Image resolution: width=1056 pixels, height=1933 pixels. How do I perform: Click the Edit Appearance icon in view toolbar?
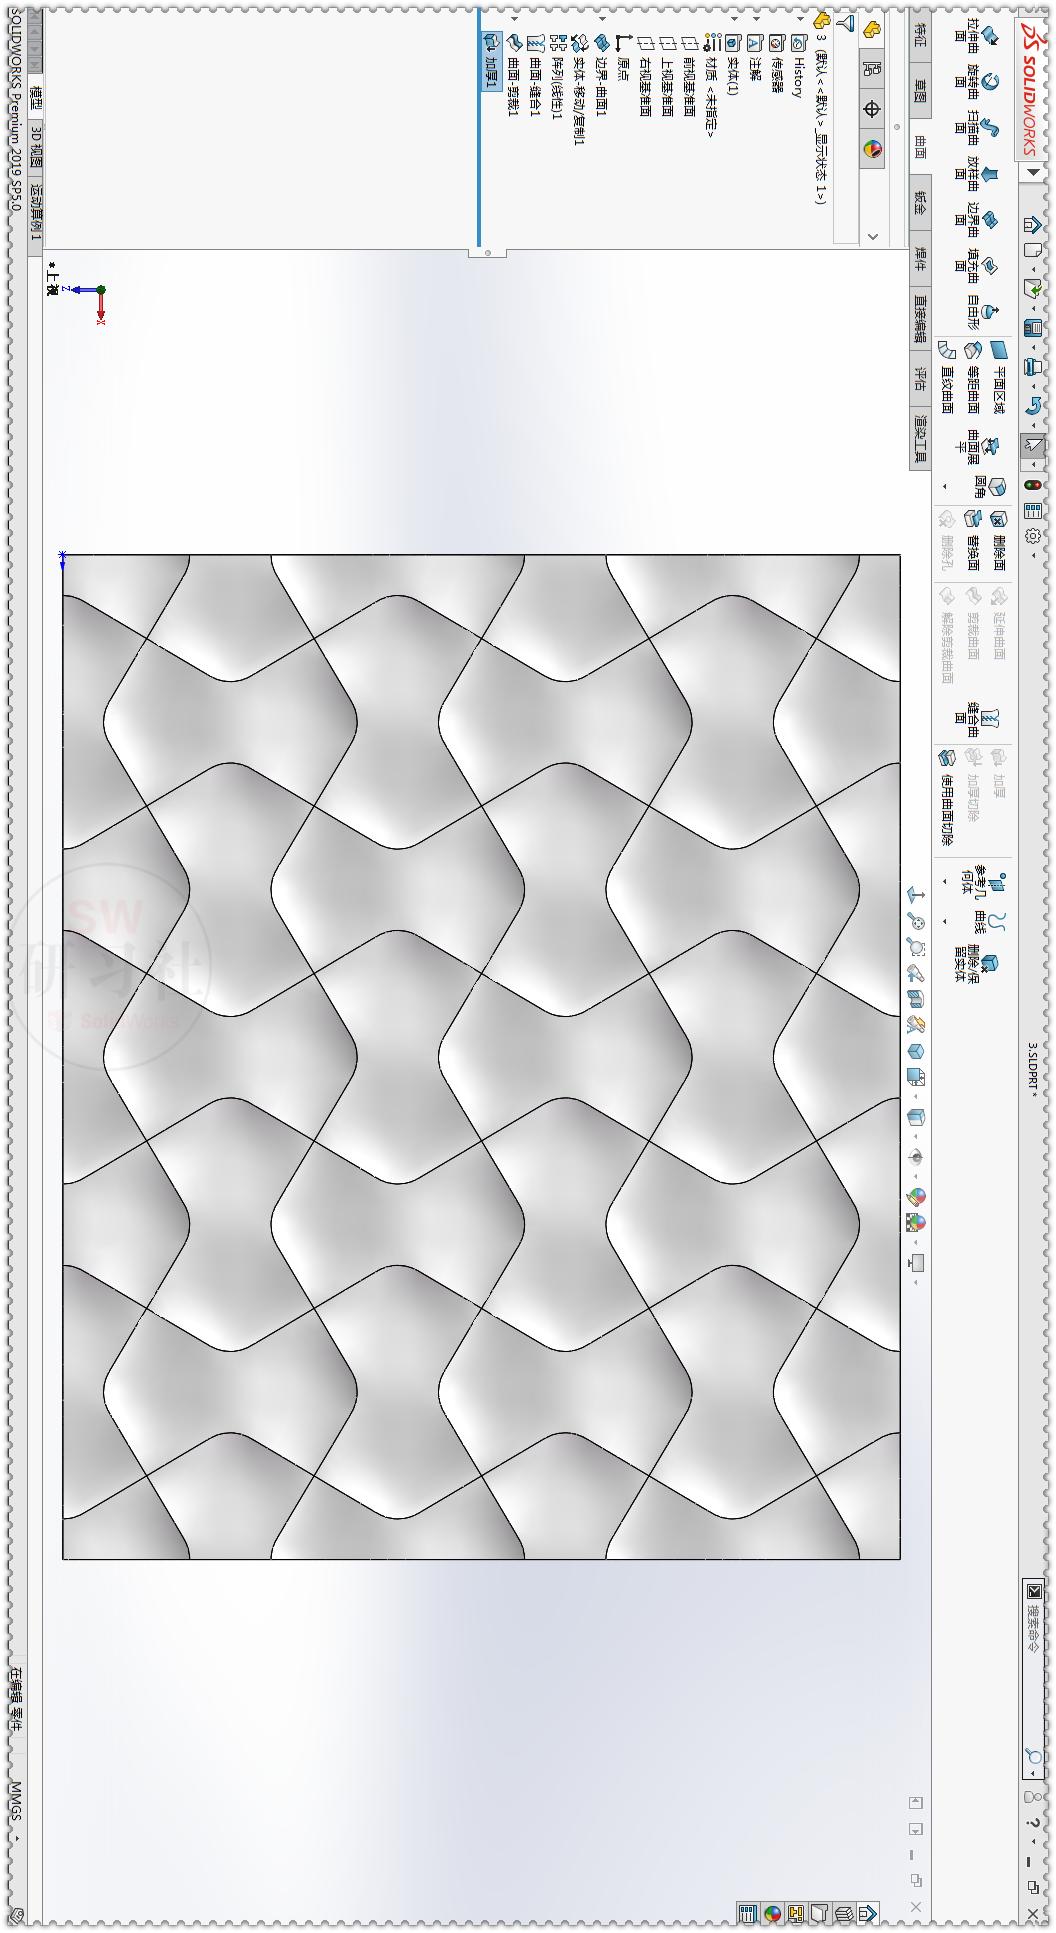[x=915, y=1197]
